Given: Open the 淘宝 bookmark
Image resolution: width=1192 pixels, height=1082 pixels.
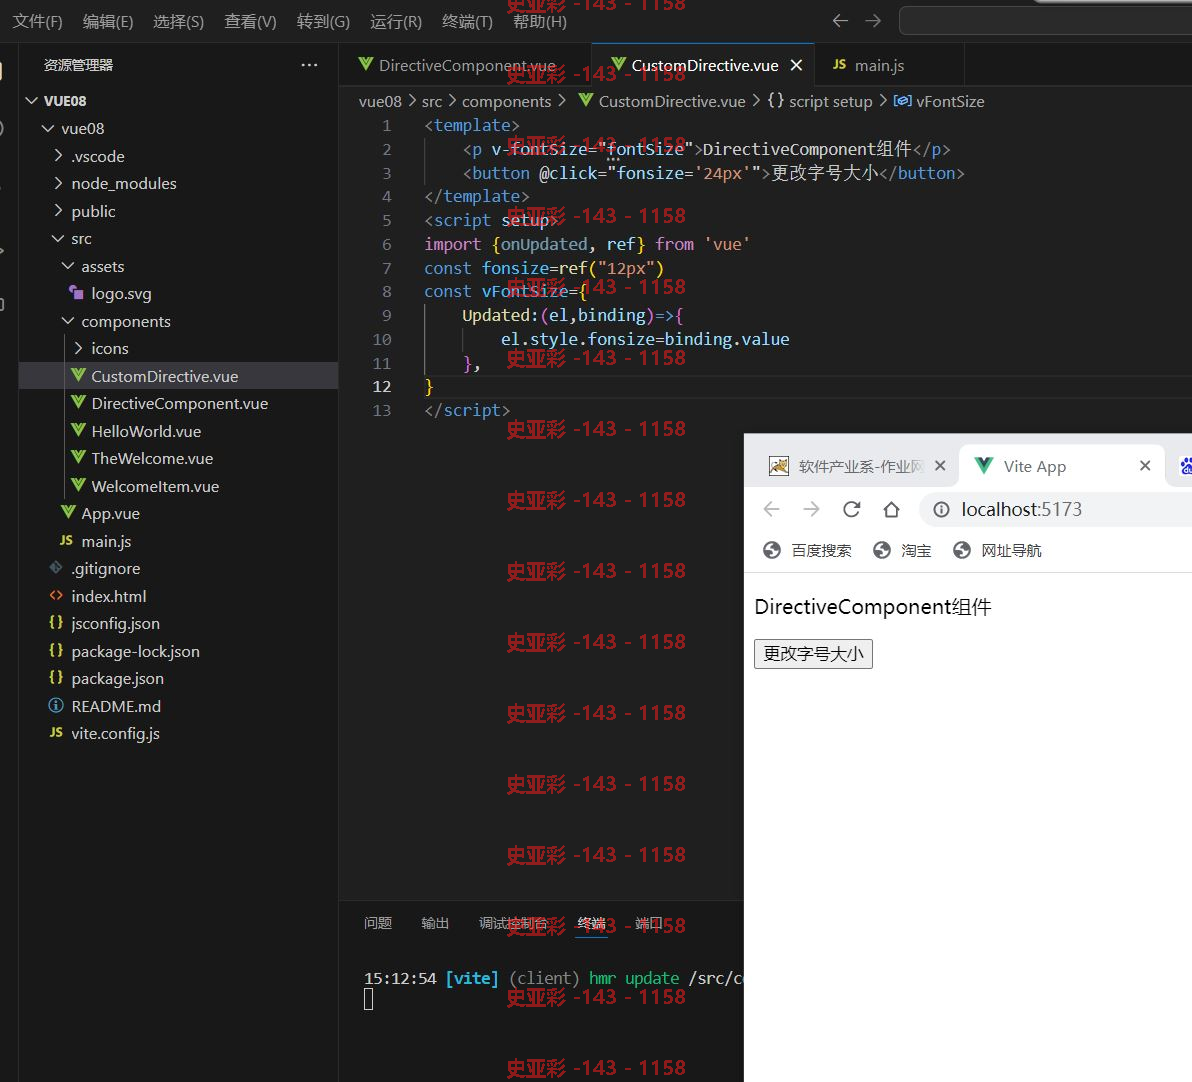Looking at the screenshot, I should coord(902,550).
